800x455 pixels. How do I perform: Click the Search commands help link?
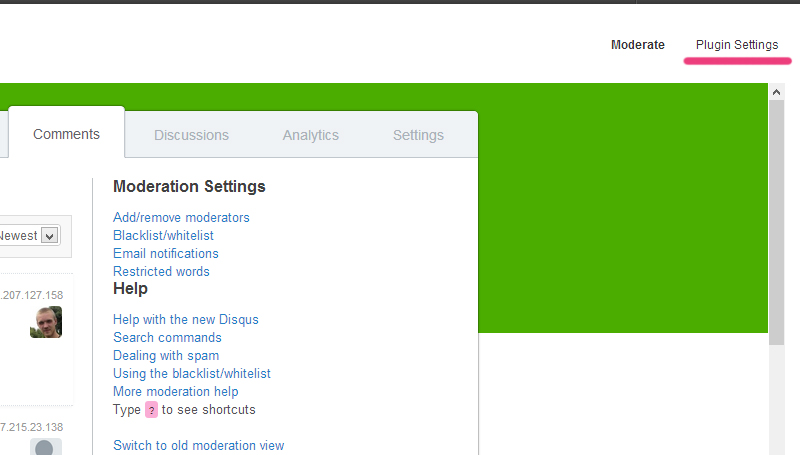click(x=167, y=337)
